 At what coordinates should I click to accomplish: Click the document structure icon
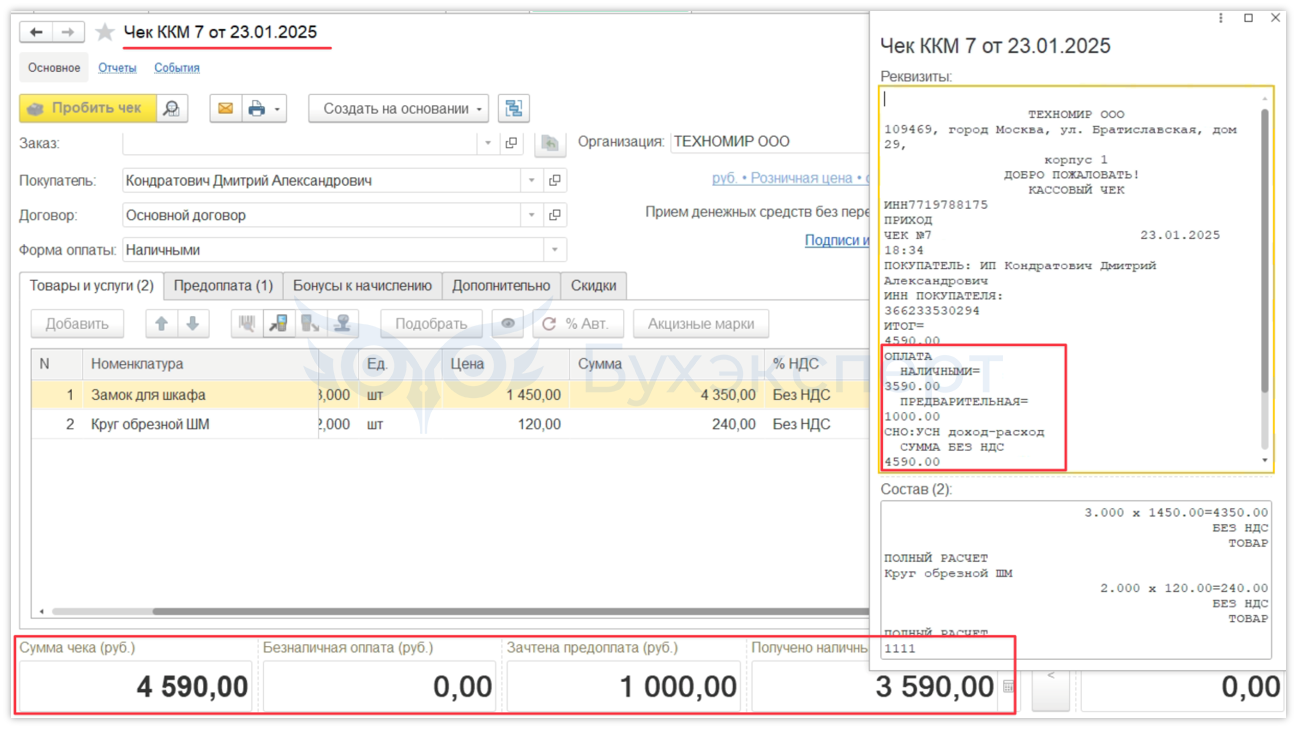pyautogui.click(x=513, y=108)
